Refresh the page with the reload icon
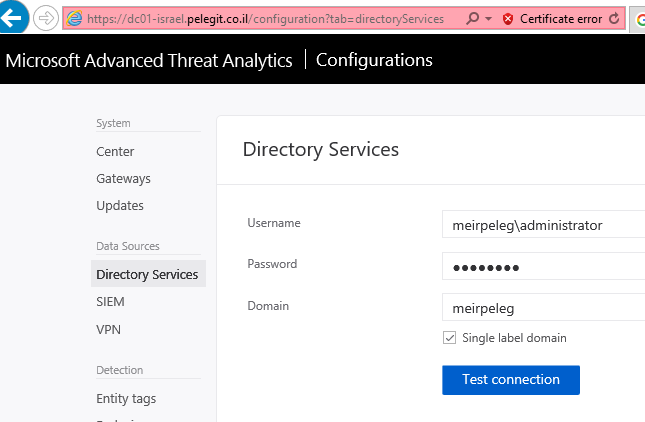Screen dimensions: 645x422 click(x=614, y=19)
